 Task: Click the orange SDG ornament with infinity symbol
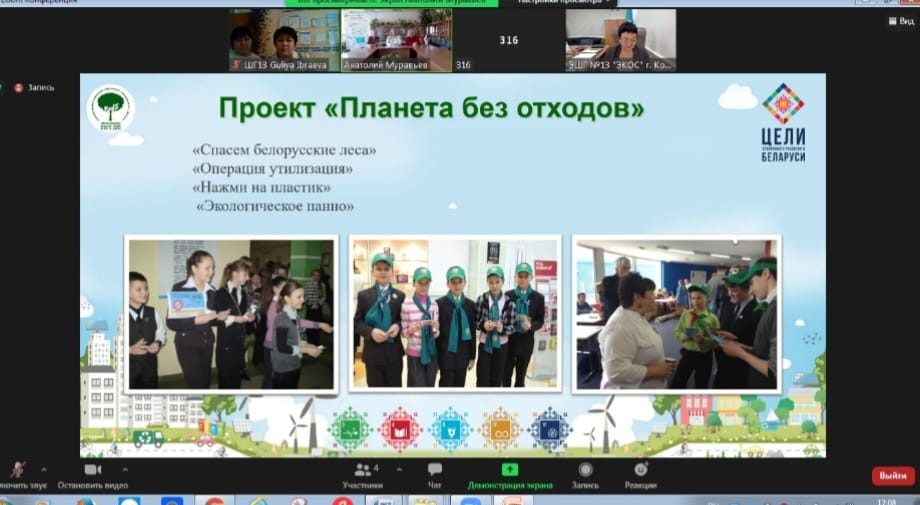(x=500, y=430)
